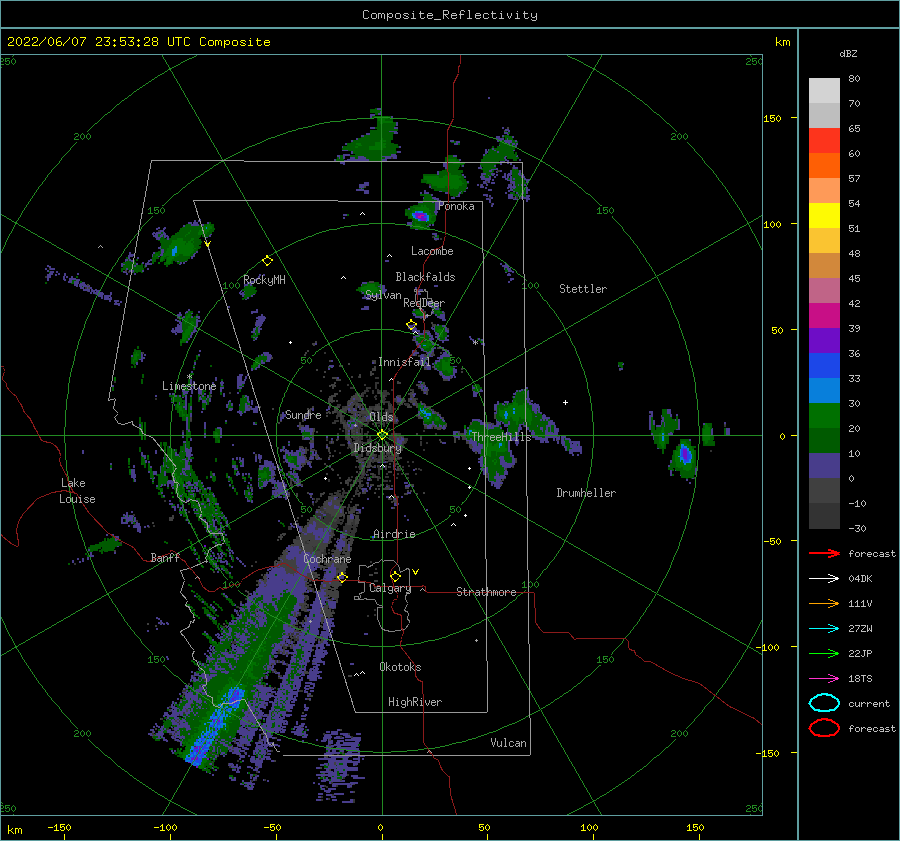Click the Lake Louise label

[x=78, y=491]
